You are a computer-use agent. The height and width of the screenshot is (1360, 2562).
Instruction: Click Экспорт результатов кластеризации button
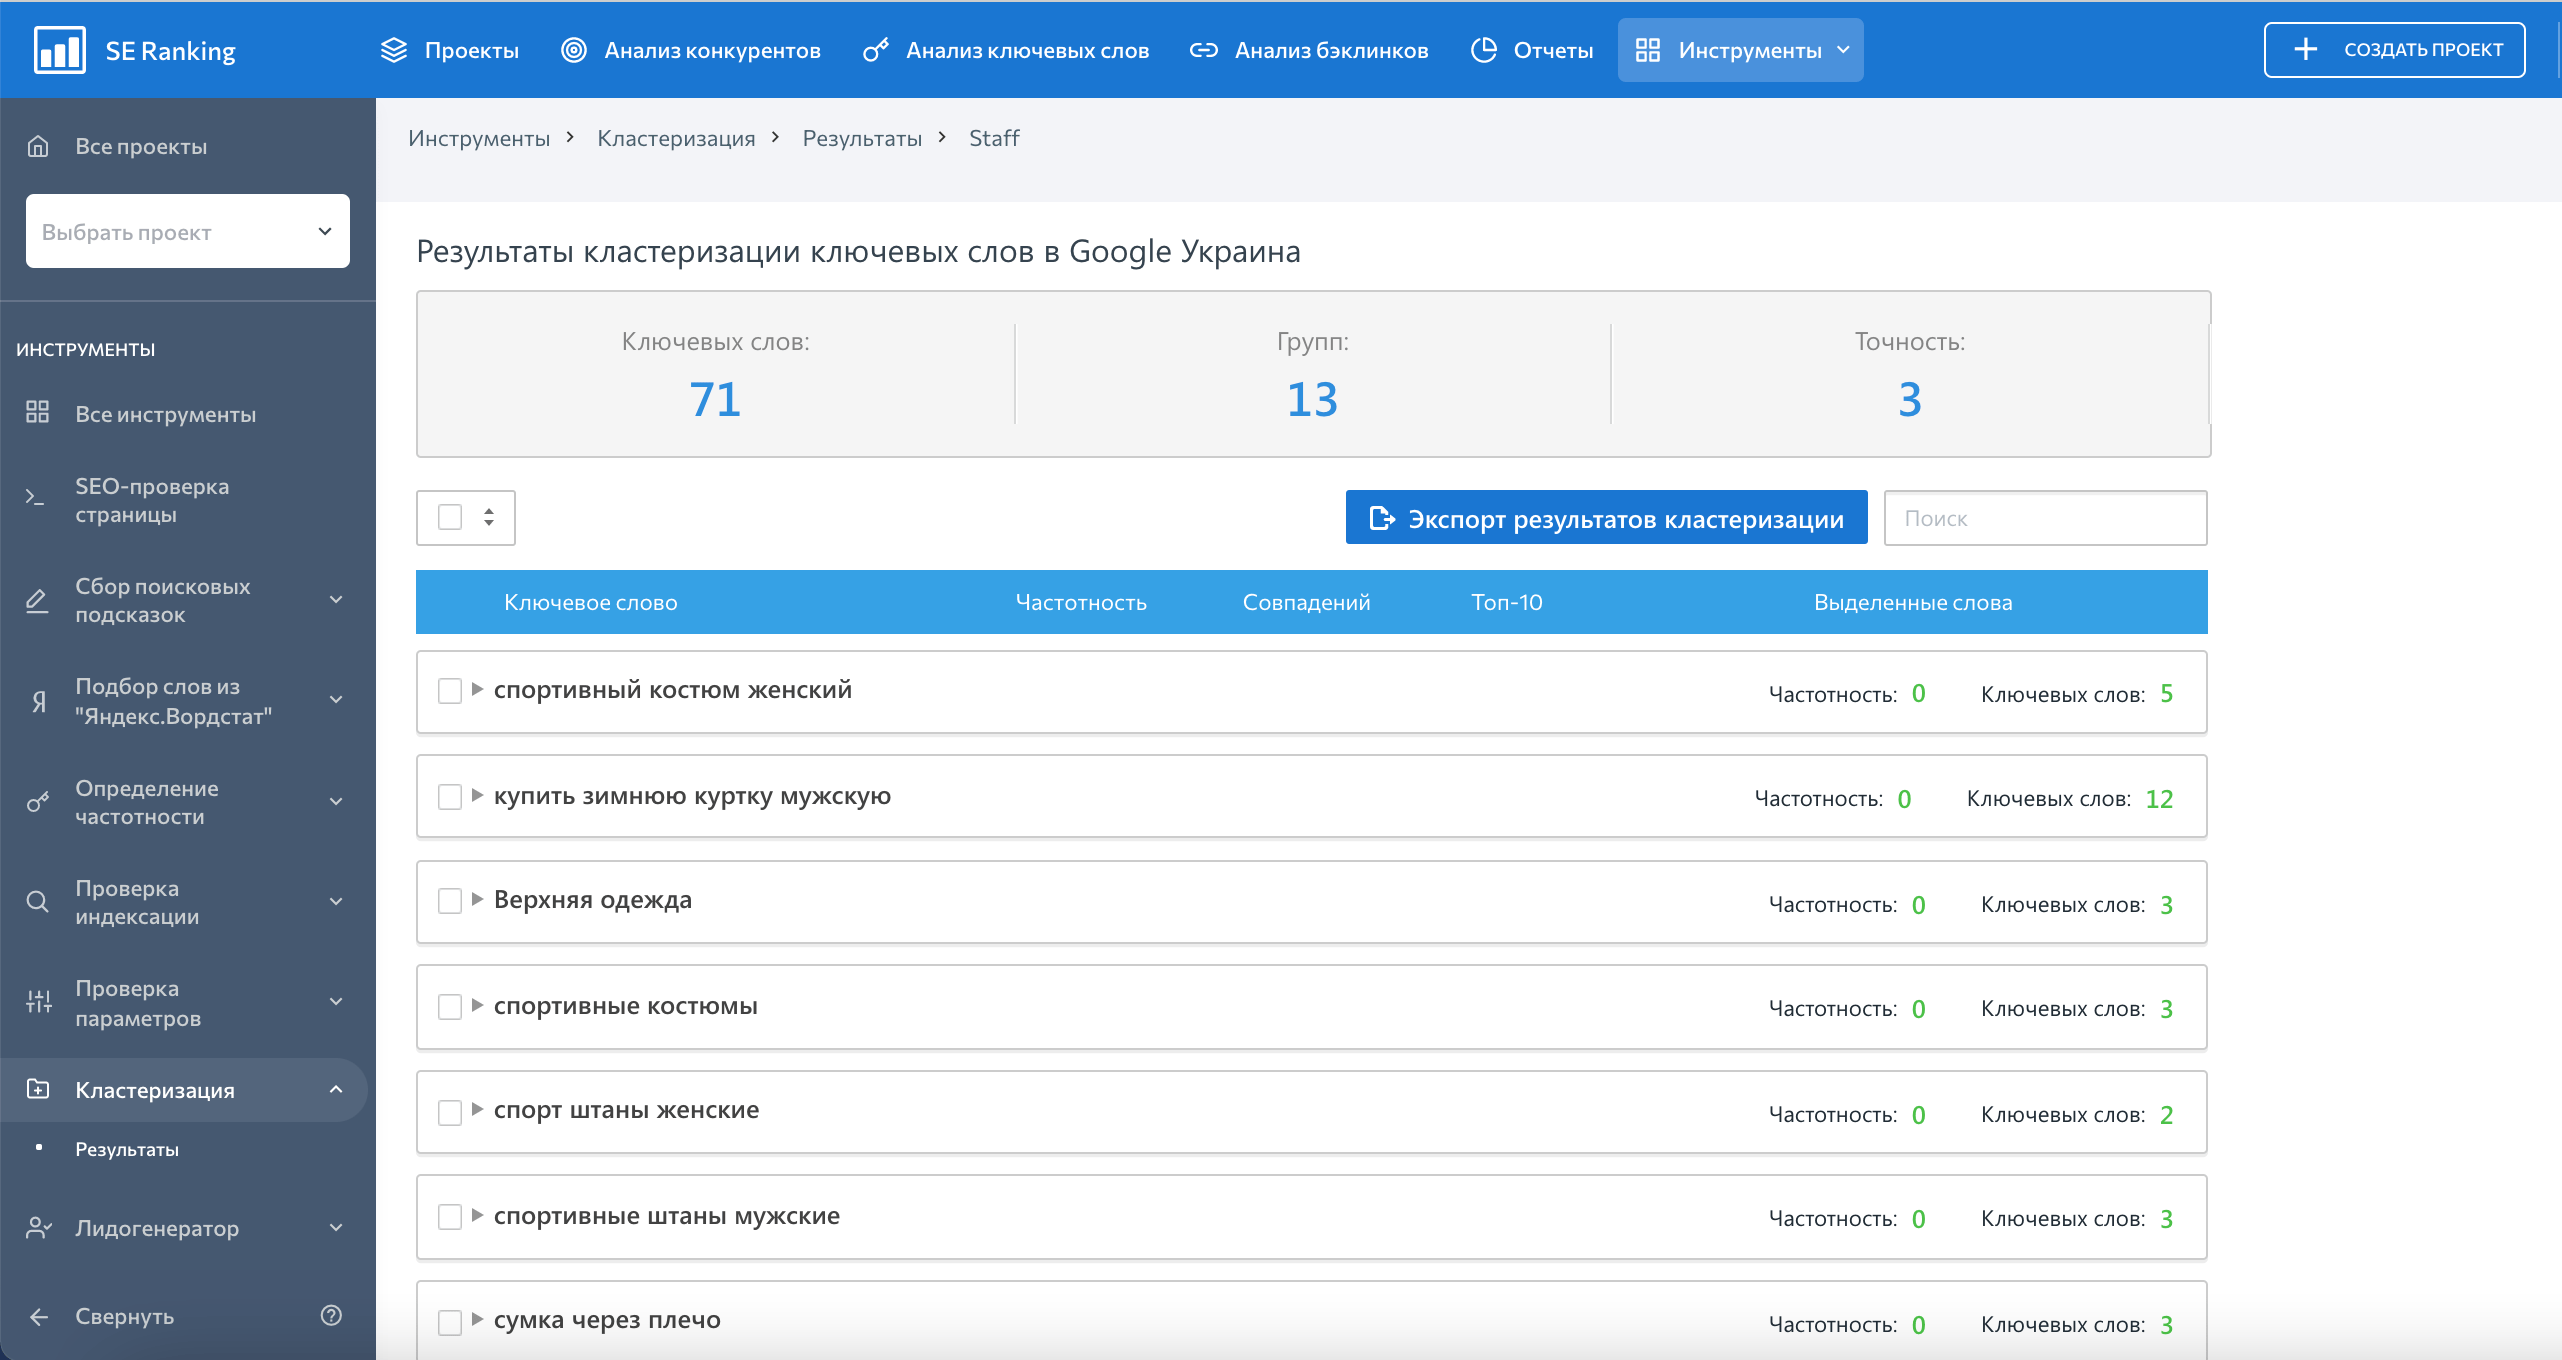(x=1607, y=518)
